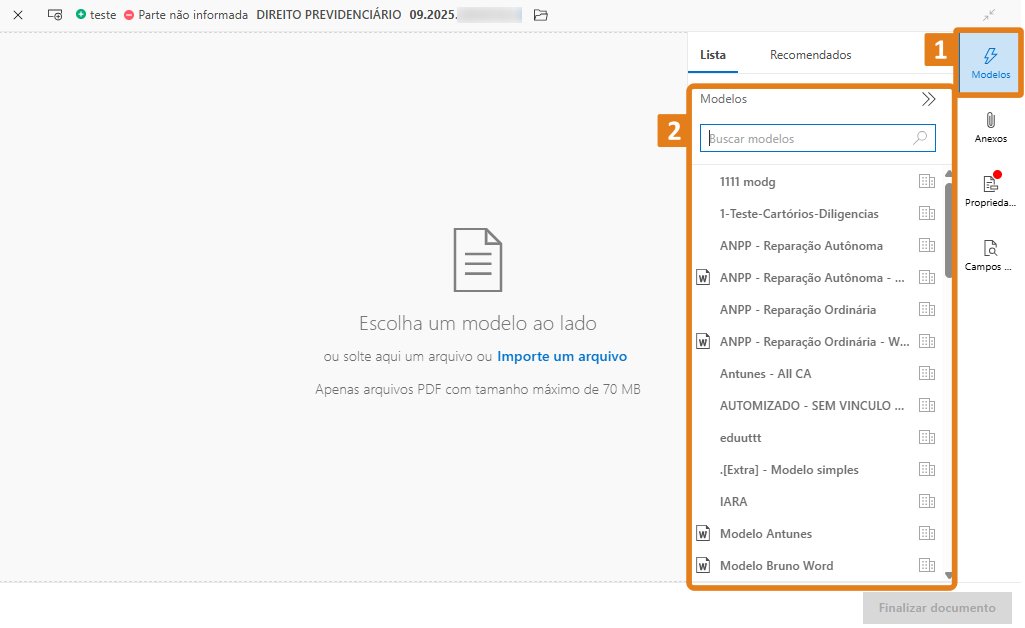Open Propriedades panel with red notification dot

[x=989, y=188]
